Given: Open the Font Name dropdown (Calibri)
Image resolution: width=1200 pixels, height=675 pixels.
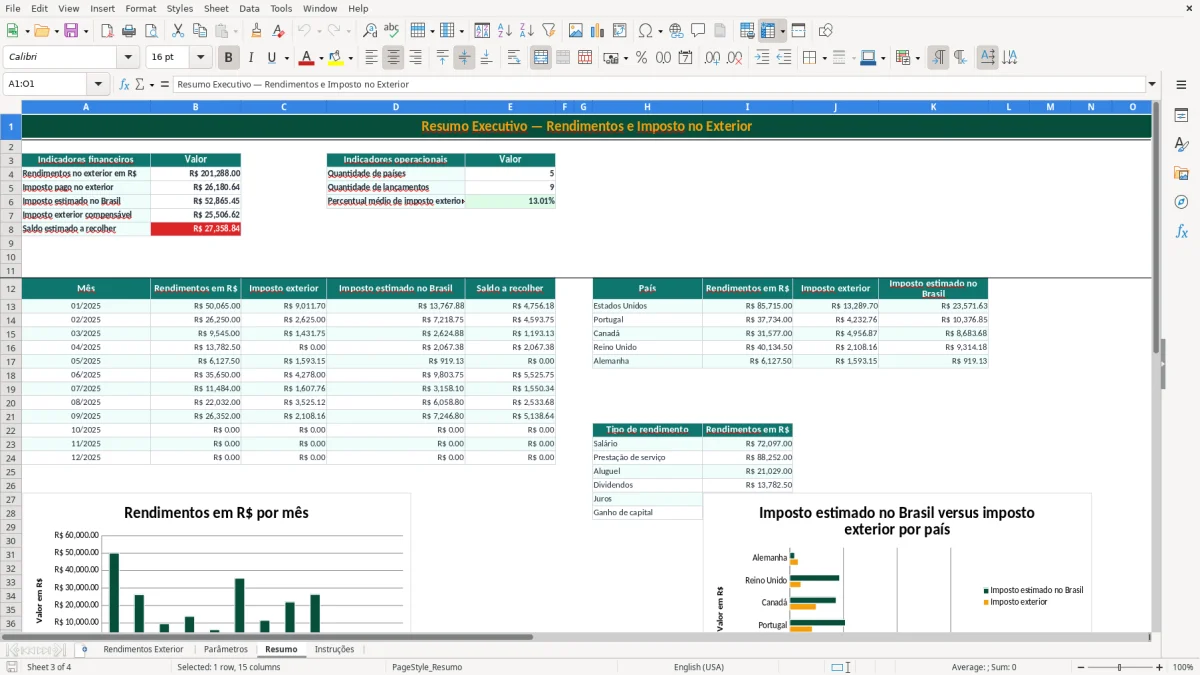Looking at the screenshot, I should pos(130,58).
